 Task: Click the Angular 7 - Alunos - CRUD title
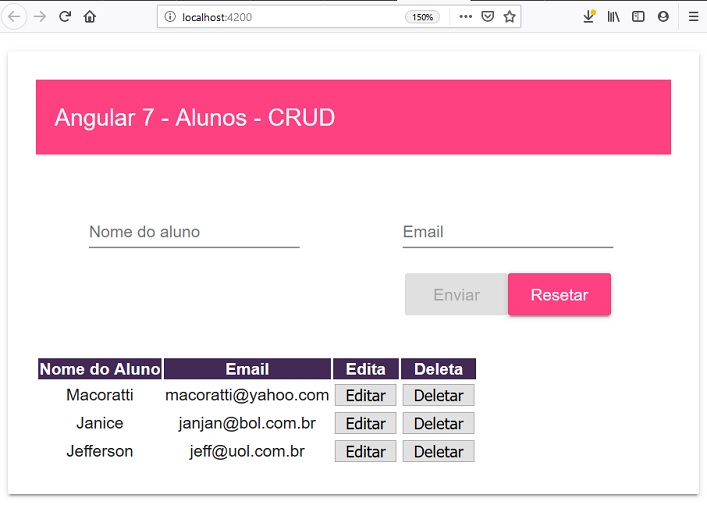tap(195, 118)
